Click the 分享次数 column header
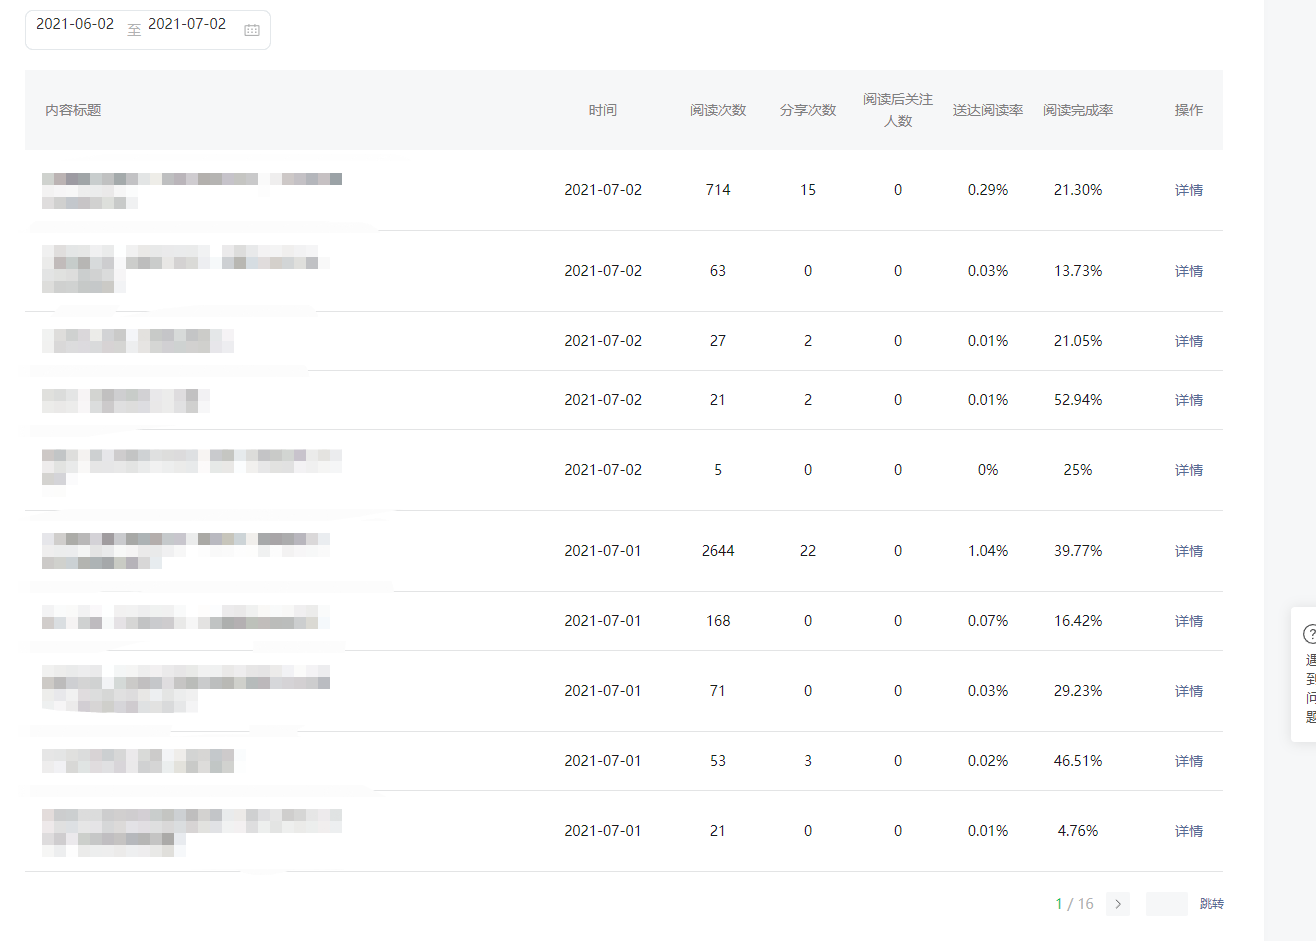 point(808,110)
